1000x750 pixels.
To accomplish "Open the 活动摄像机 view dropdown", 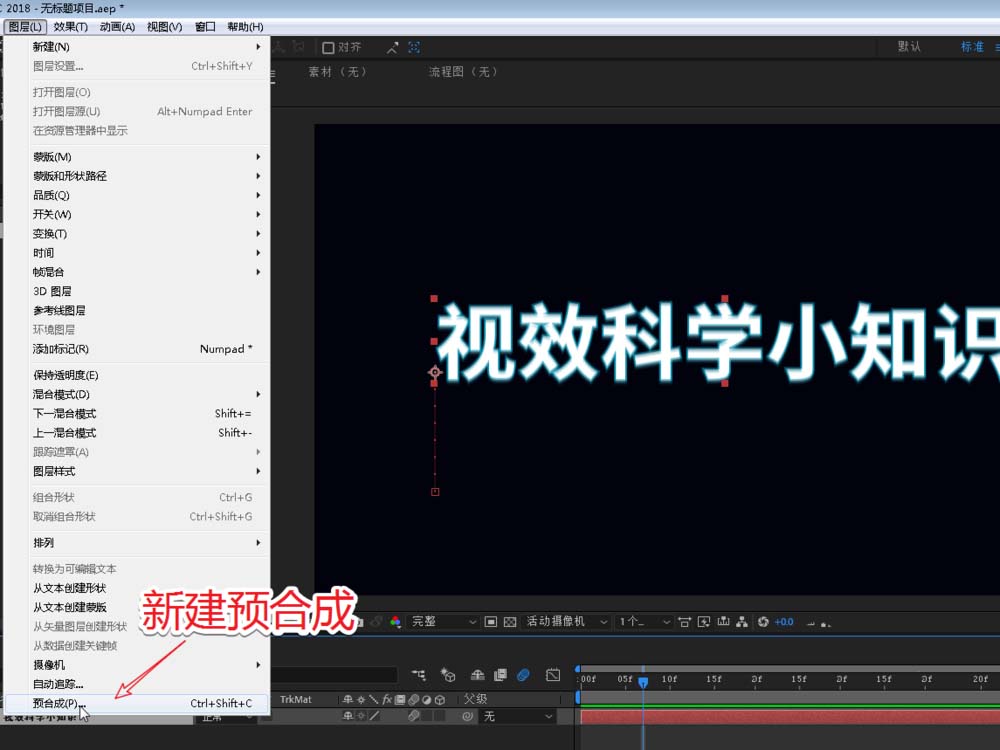I will pos(565,621).
